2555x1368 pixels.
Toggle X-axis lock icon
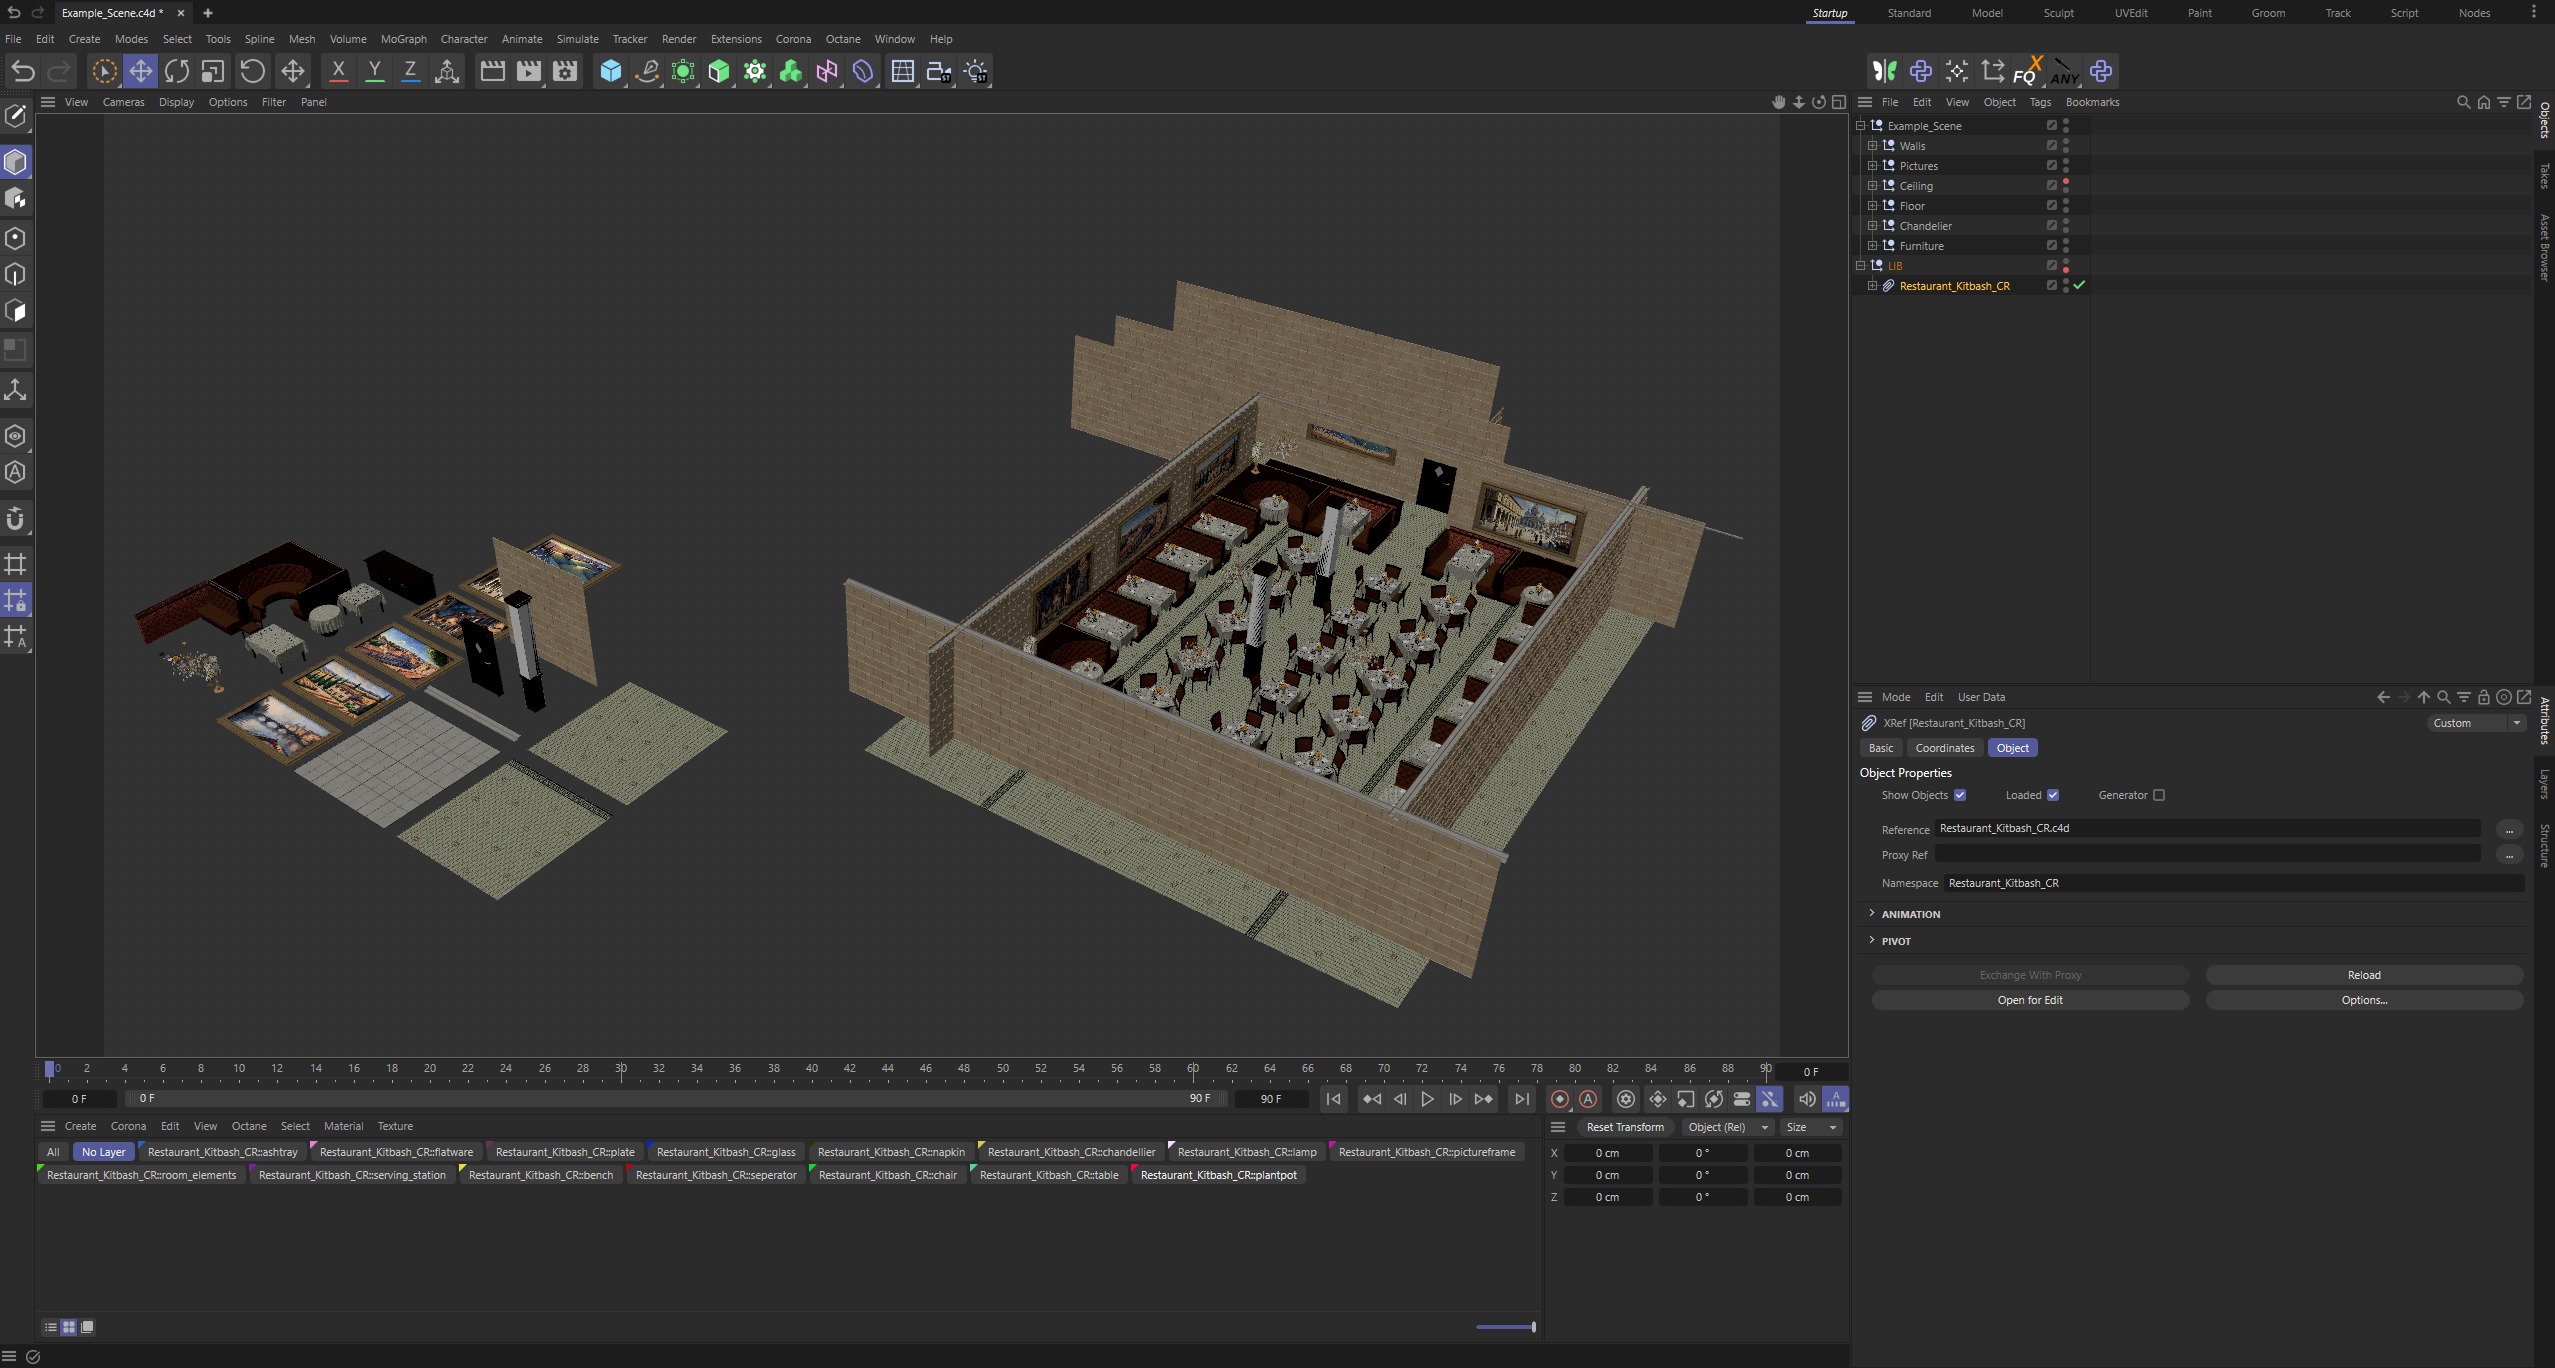338,71
